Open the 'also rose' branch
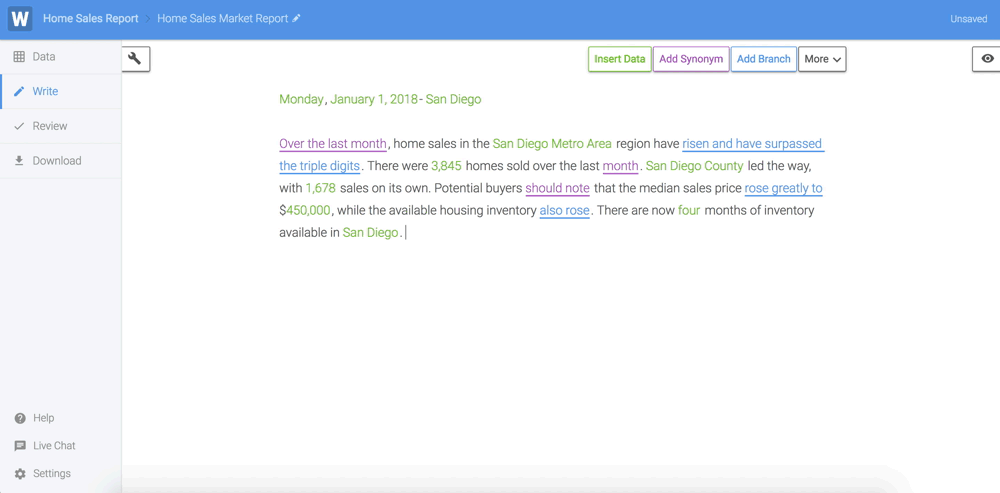 click(564, 210)
